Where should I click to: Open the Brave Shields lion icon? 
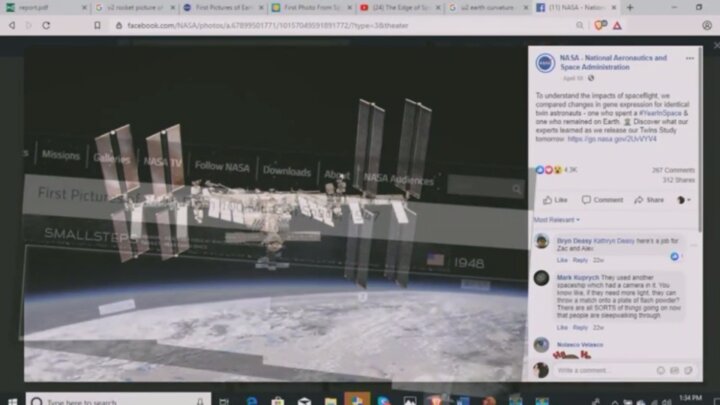(600, 25)
